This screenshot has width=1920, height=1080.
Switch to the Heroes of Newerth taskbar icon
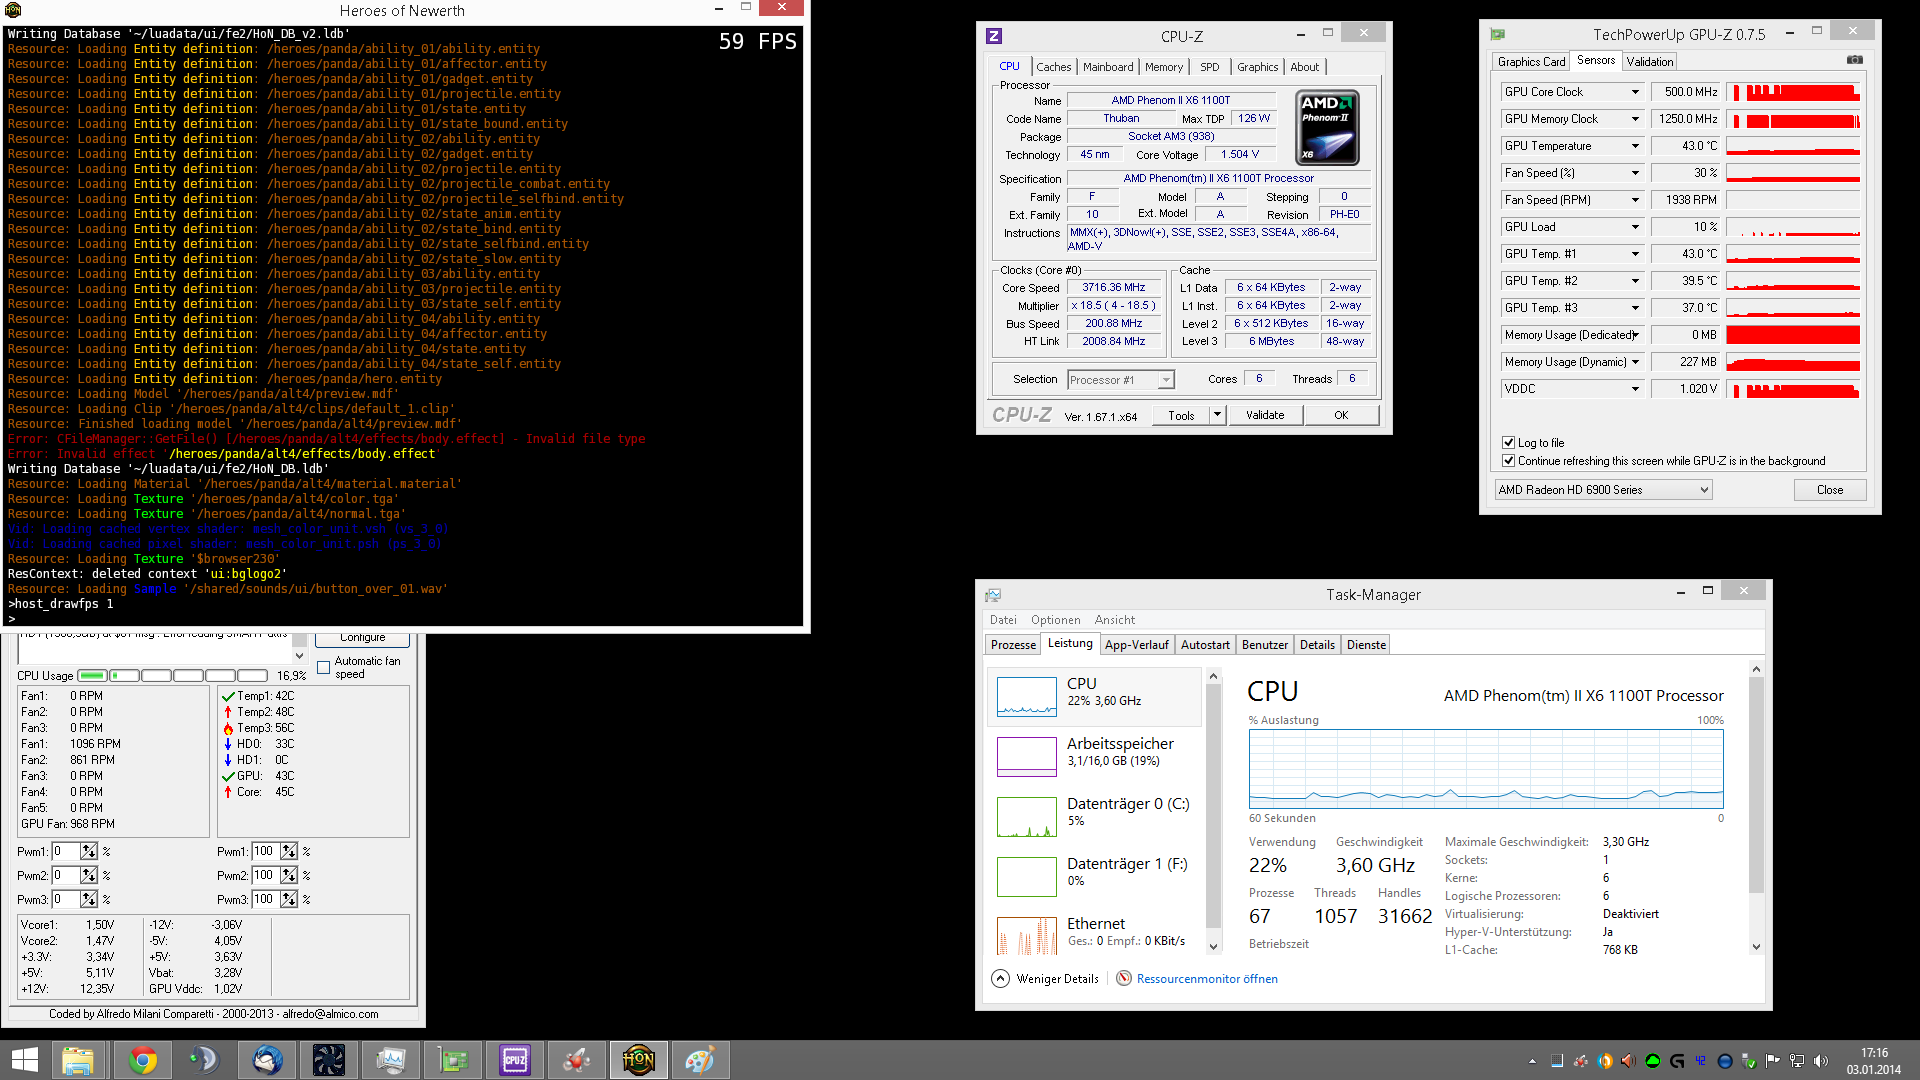point(638,1060)
